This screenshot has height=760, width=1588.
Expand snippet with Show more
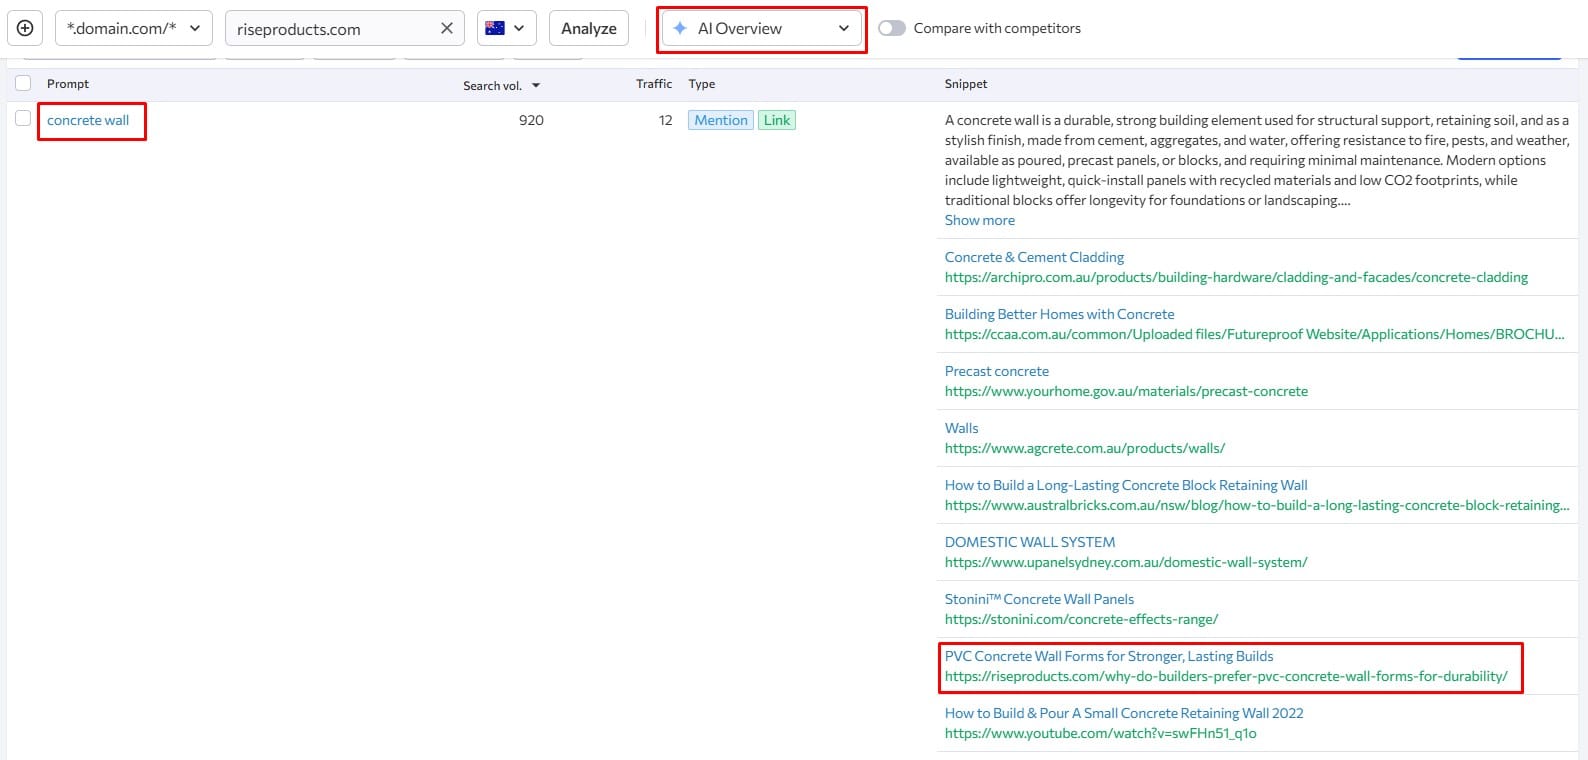click(979, 220)
